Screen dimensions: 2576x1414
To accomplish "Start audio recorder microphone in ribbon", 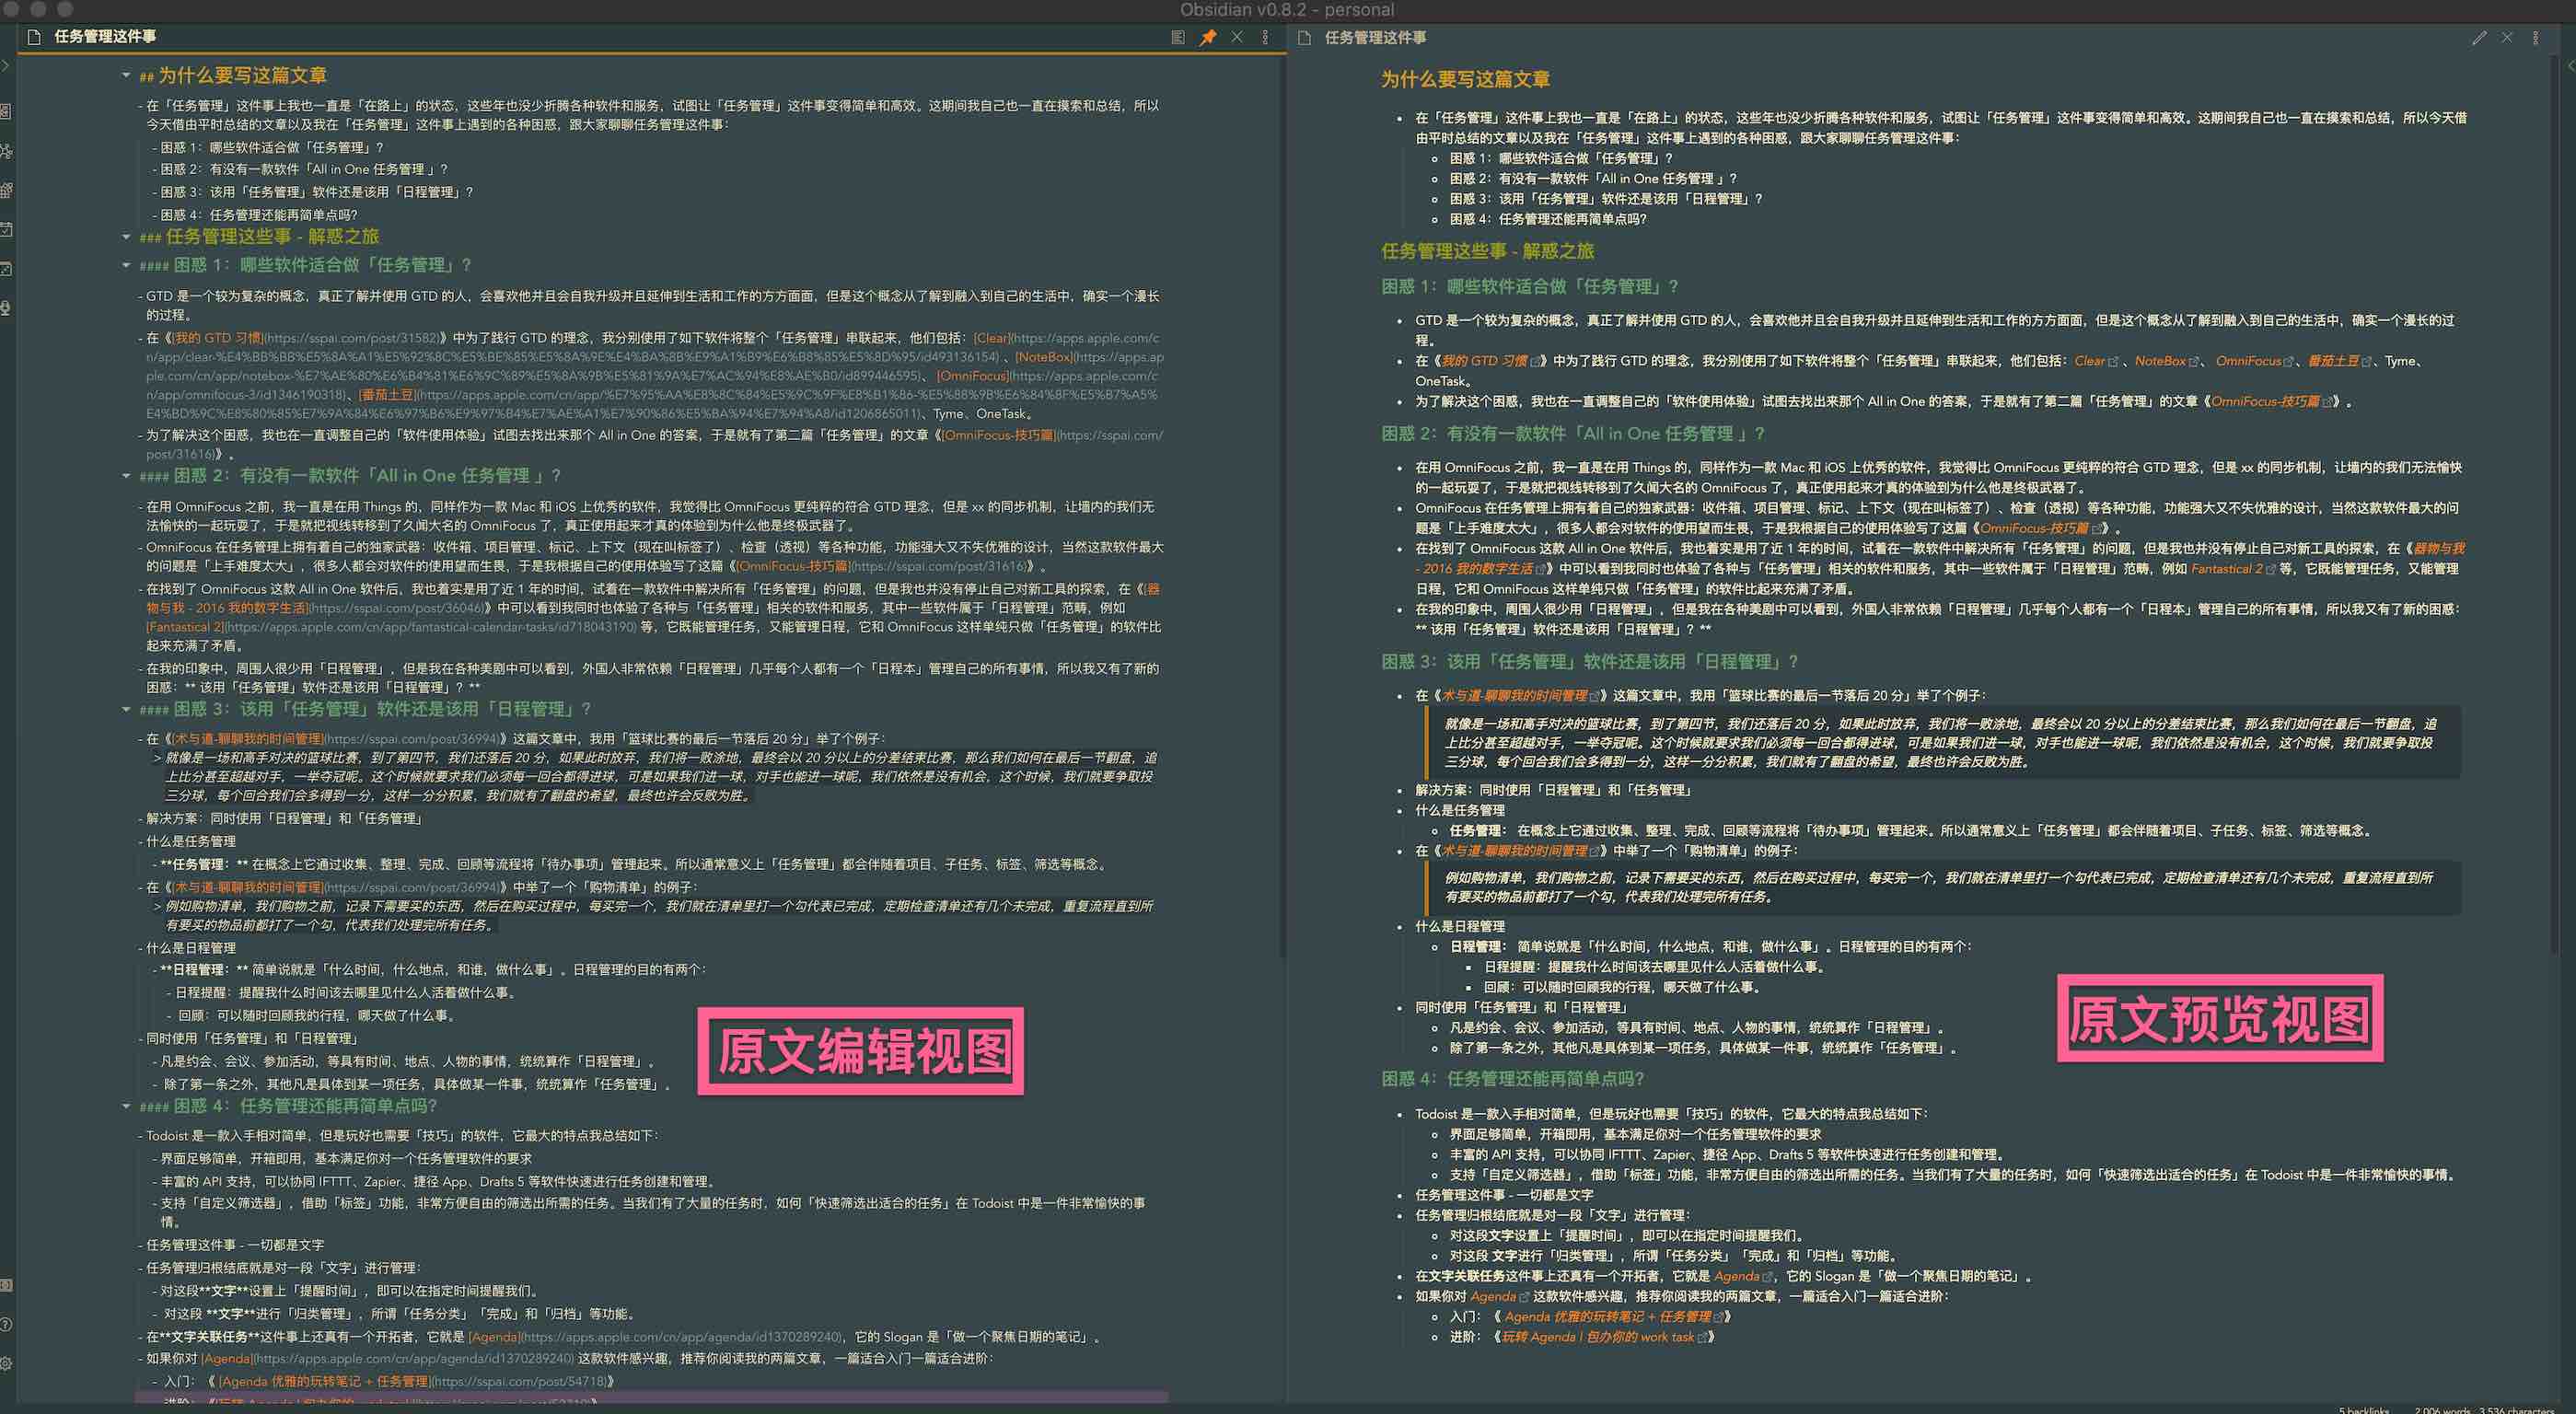I will (x=6, y=308).
